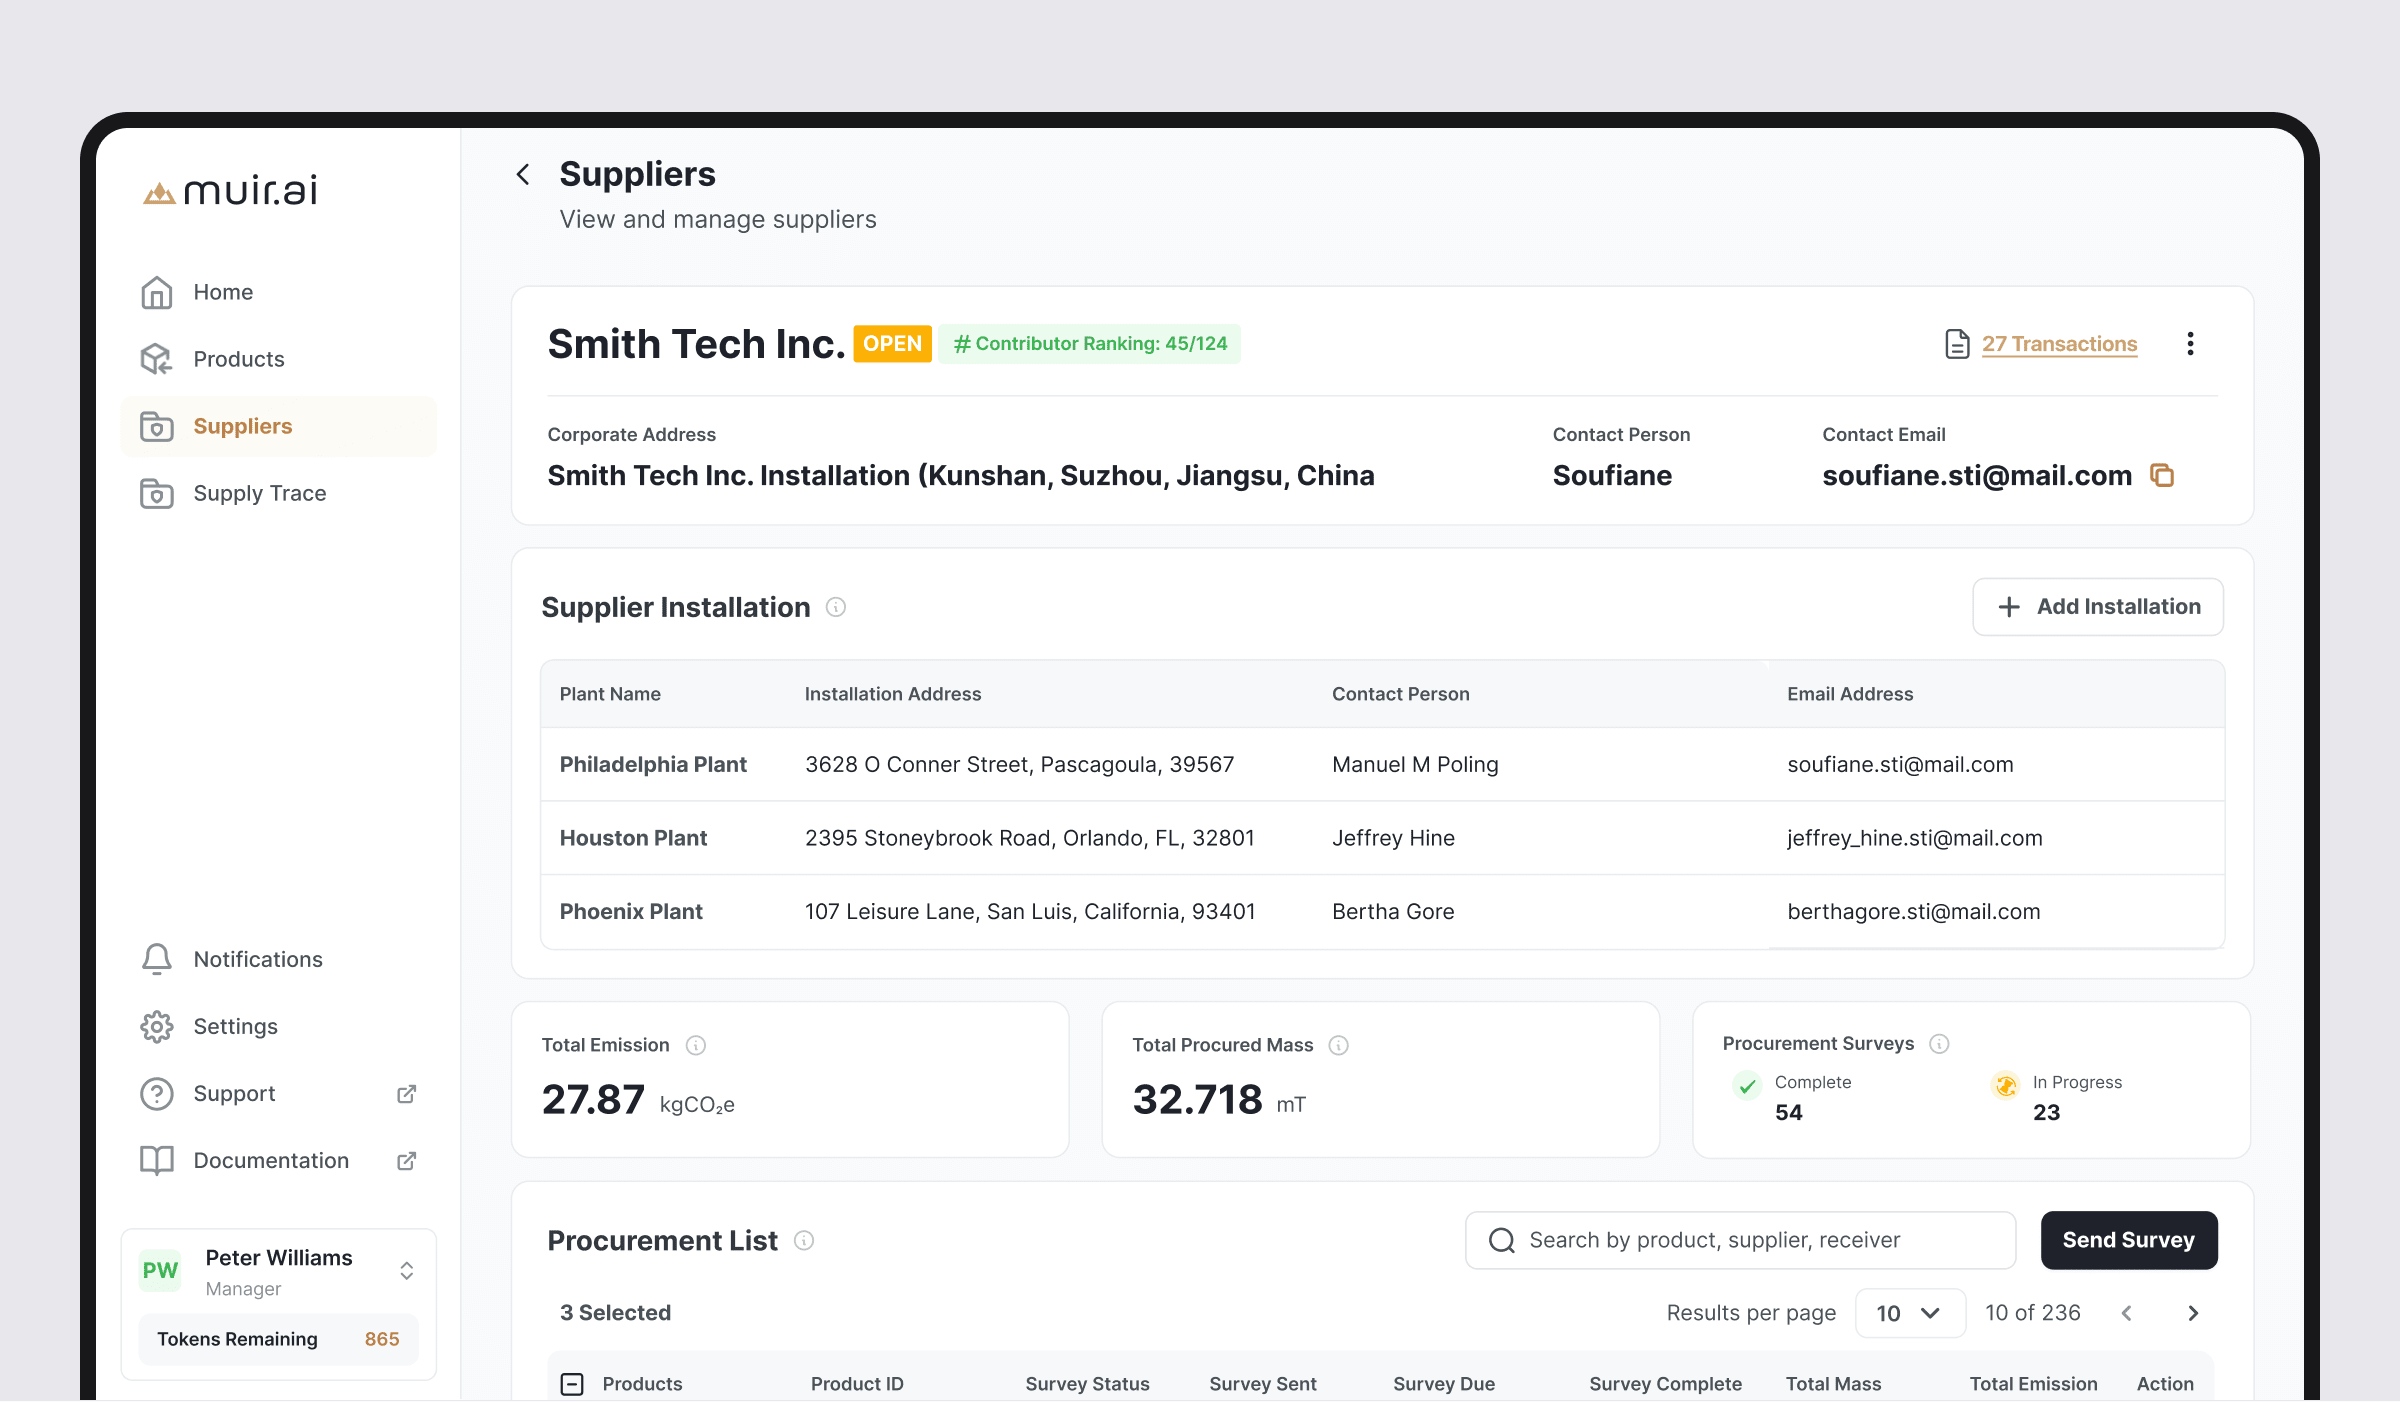Screen dimensions: 2400x1402
Task: Click the 10 of 236 page indicator
Action: pos(2033,1313)
